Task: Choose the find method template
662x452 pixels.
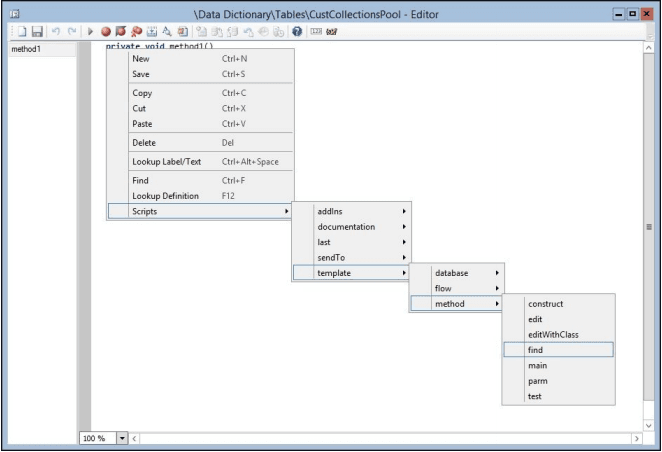Action: (x=557, y=349)
